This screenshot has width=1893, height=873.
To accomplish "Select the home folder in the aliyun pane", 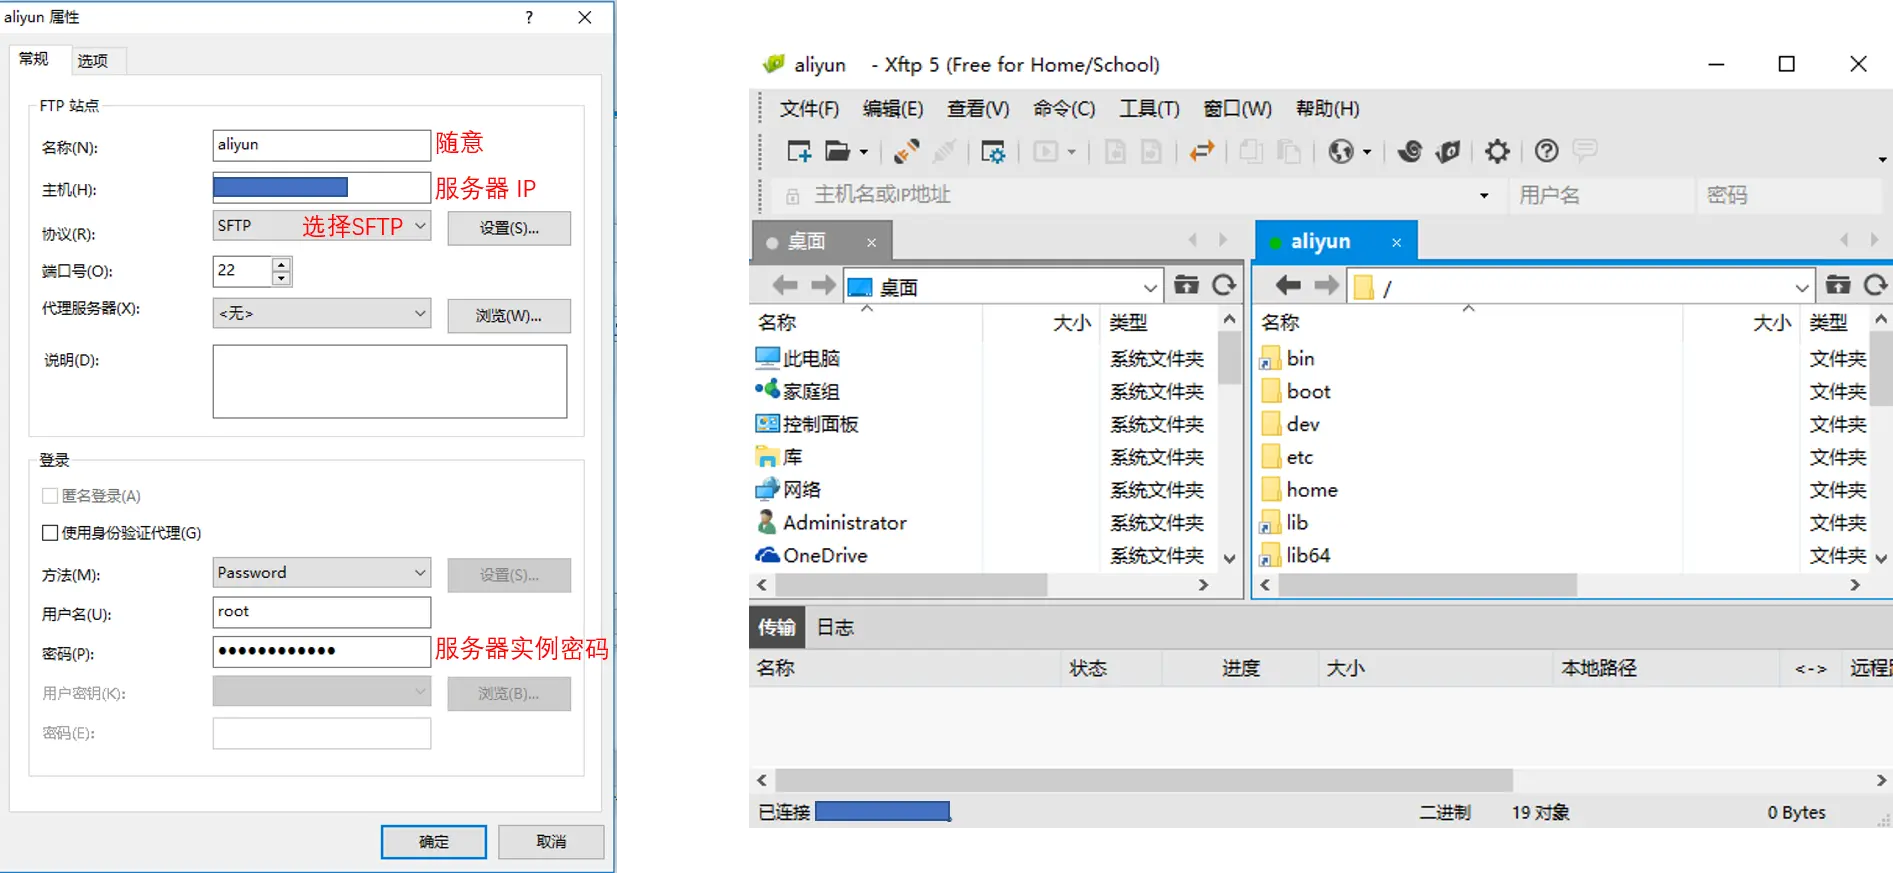I will coord(1312,490).
